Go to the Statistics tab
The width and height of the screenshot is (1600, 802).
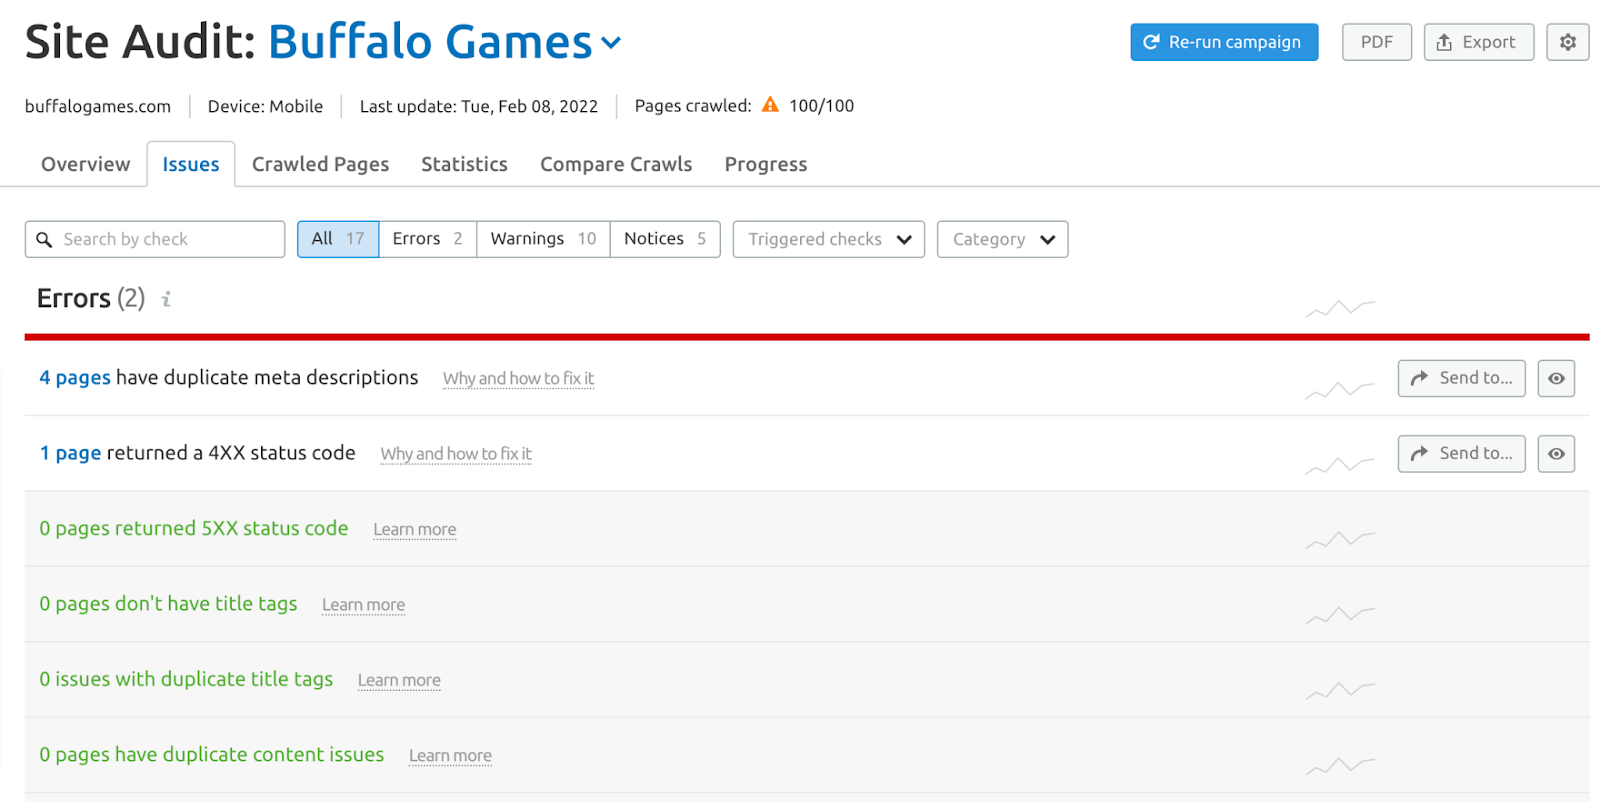click(x=464, y=164)
